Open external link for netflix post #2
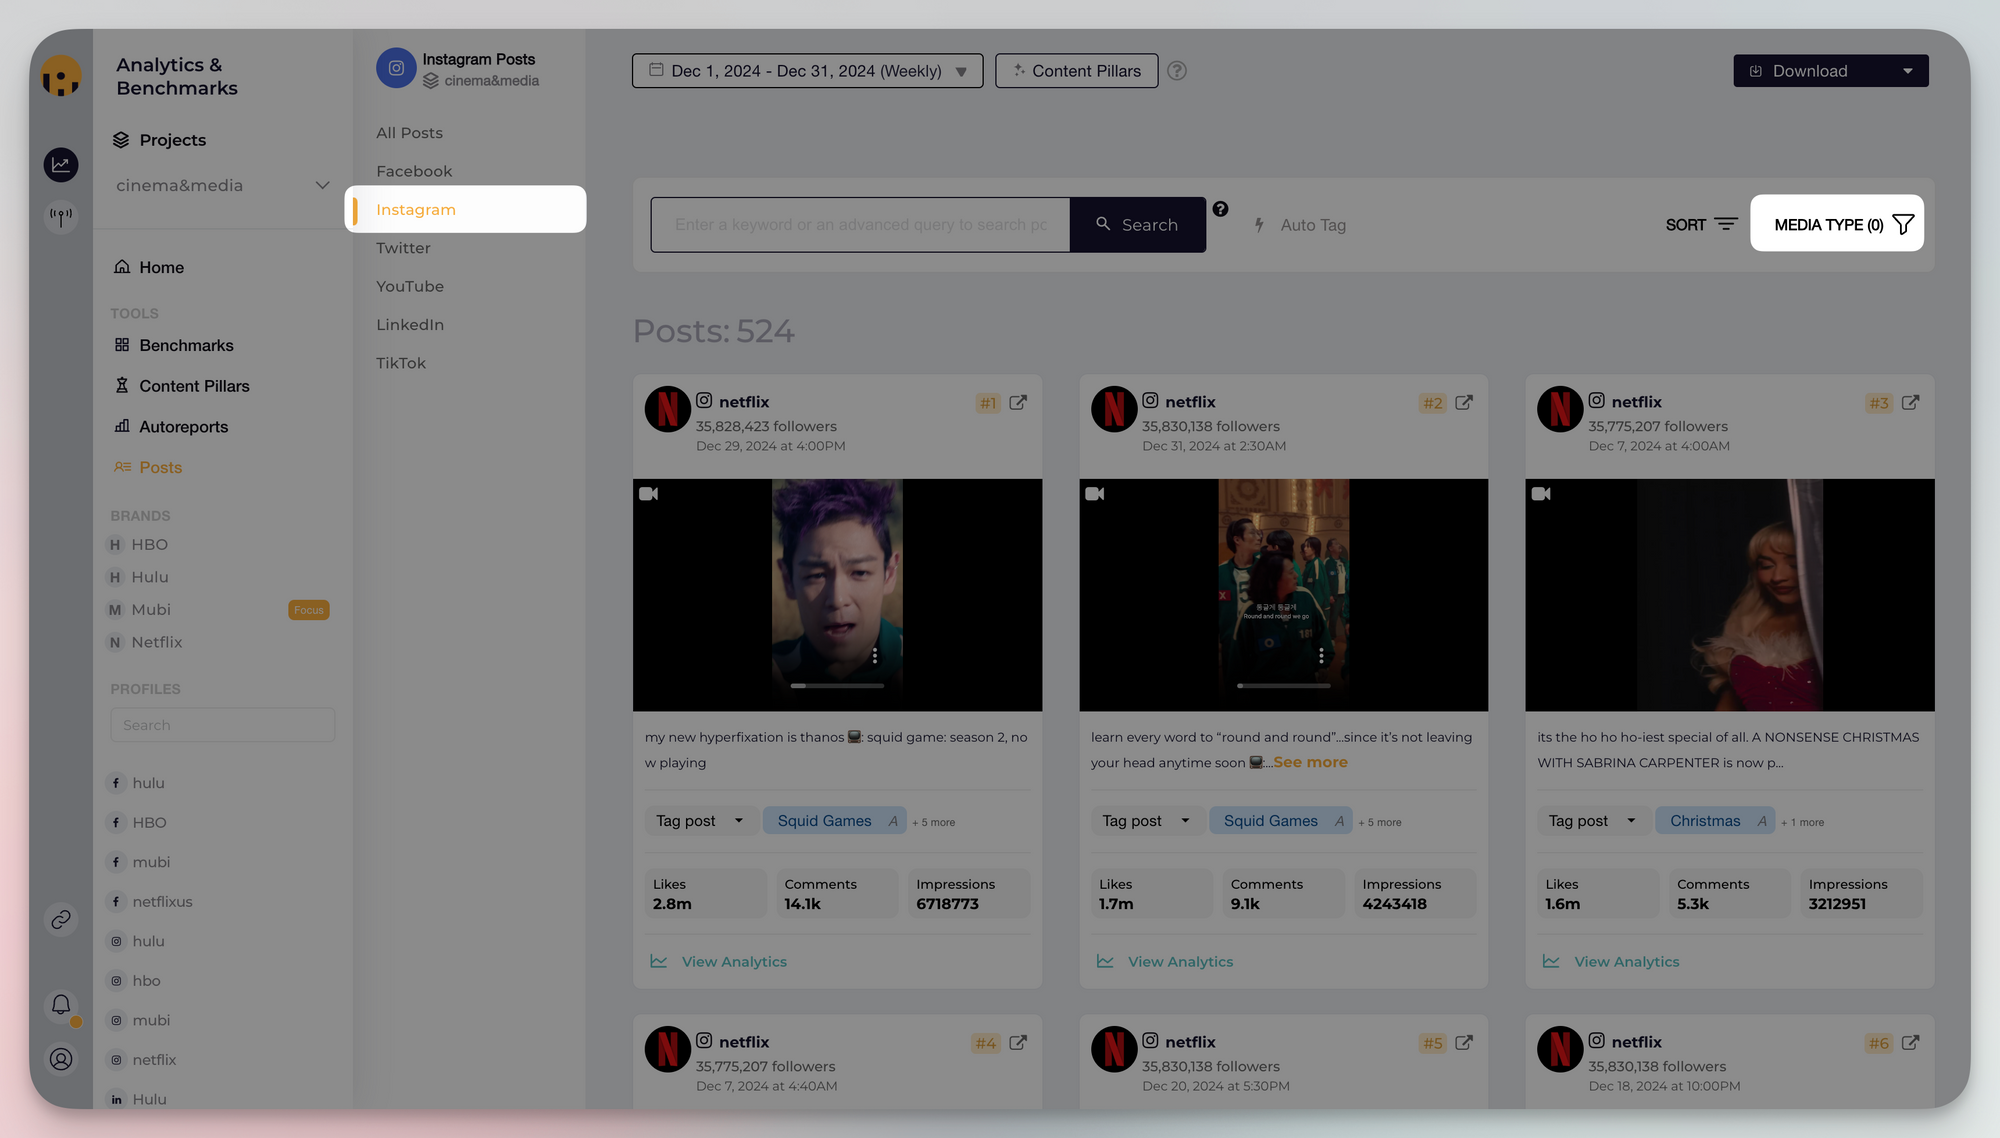Viewport: 2000px width, 1138px height. click(x=1464, y=402)
